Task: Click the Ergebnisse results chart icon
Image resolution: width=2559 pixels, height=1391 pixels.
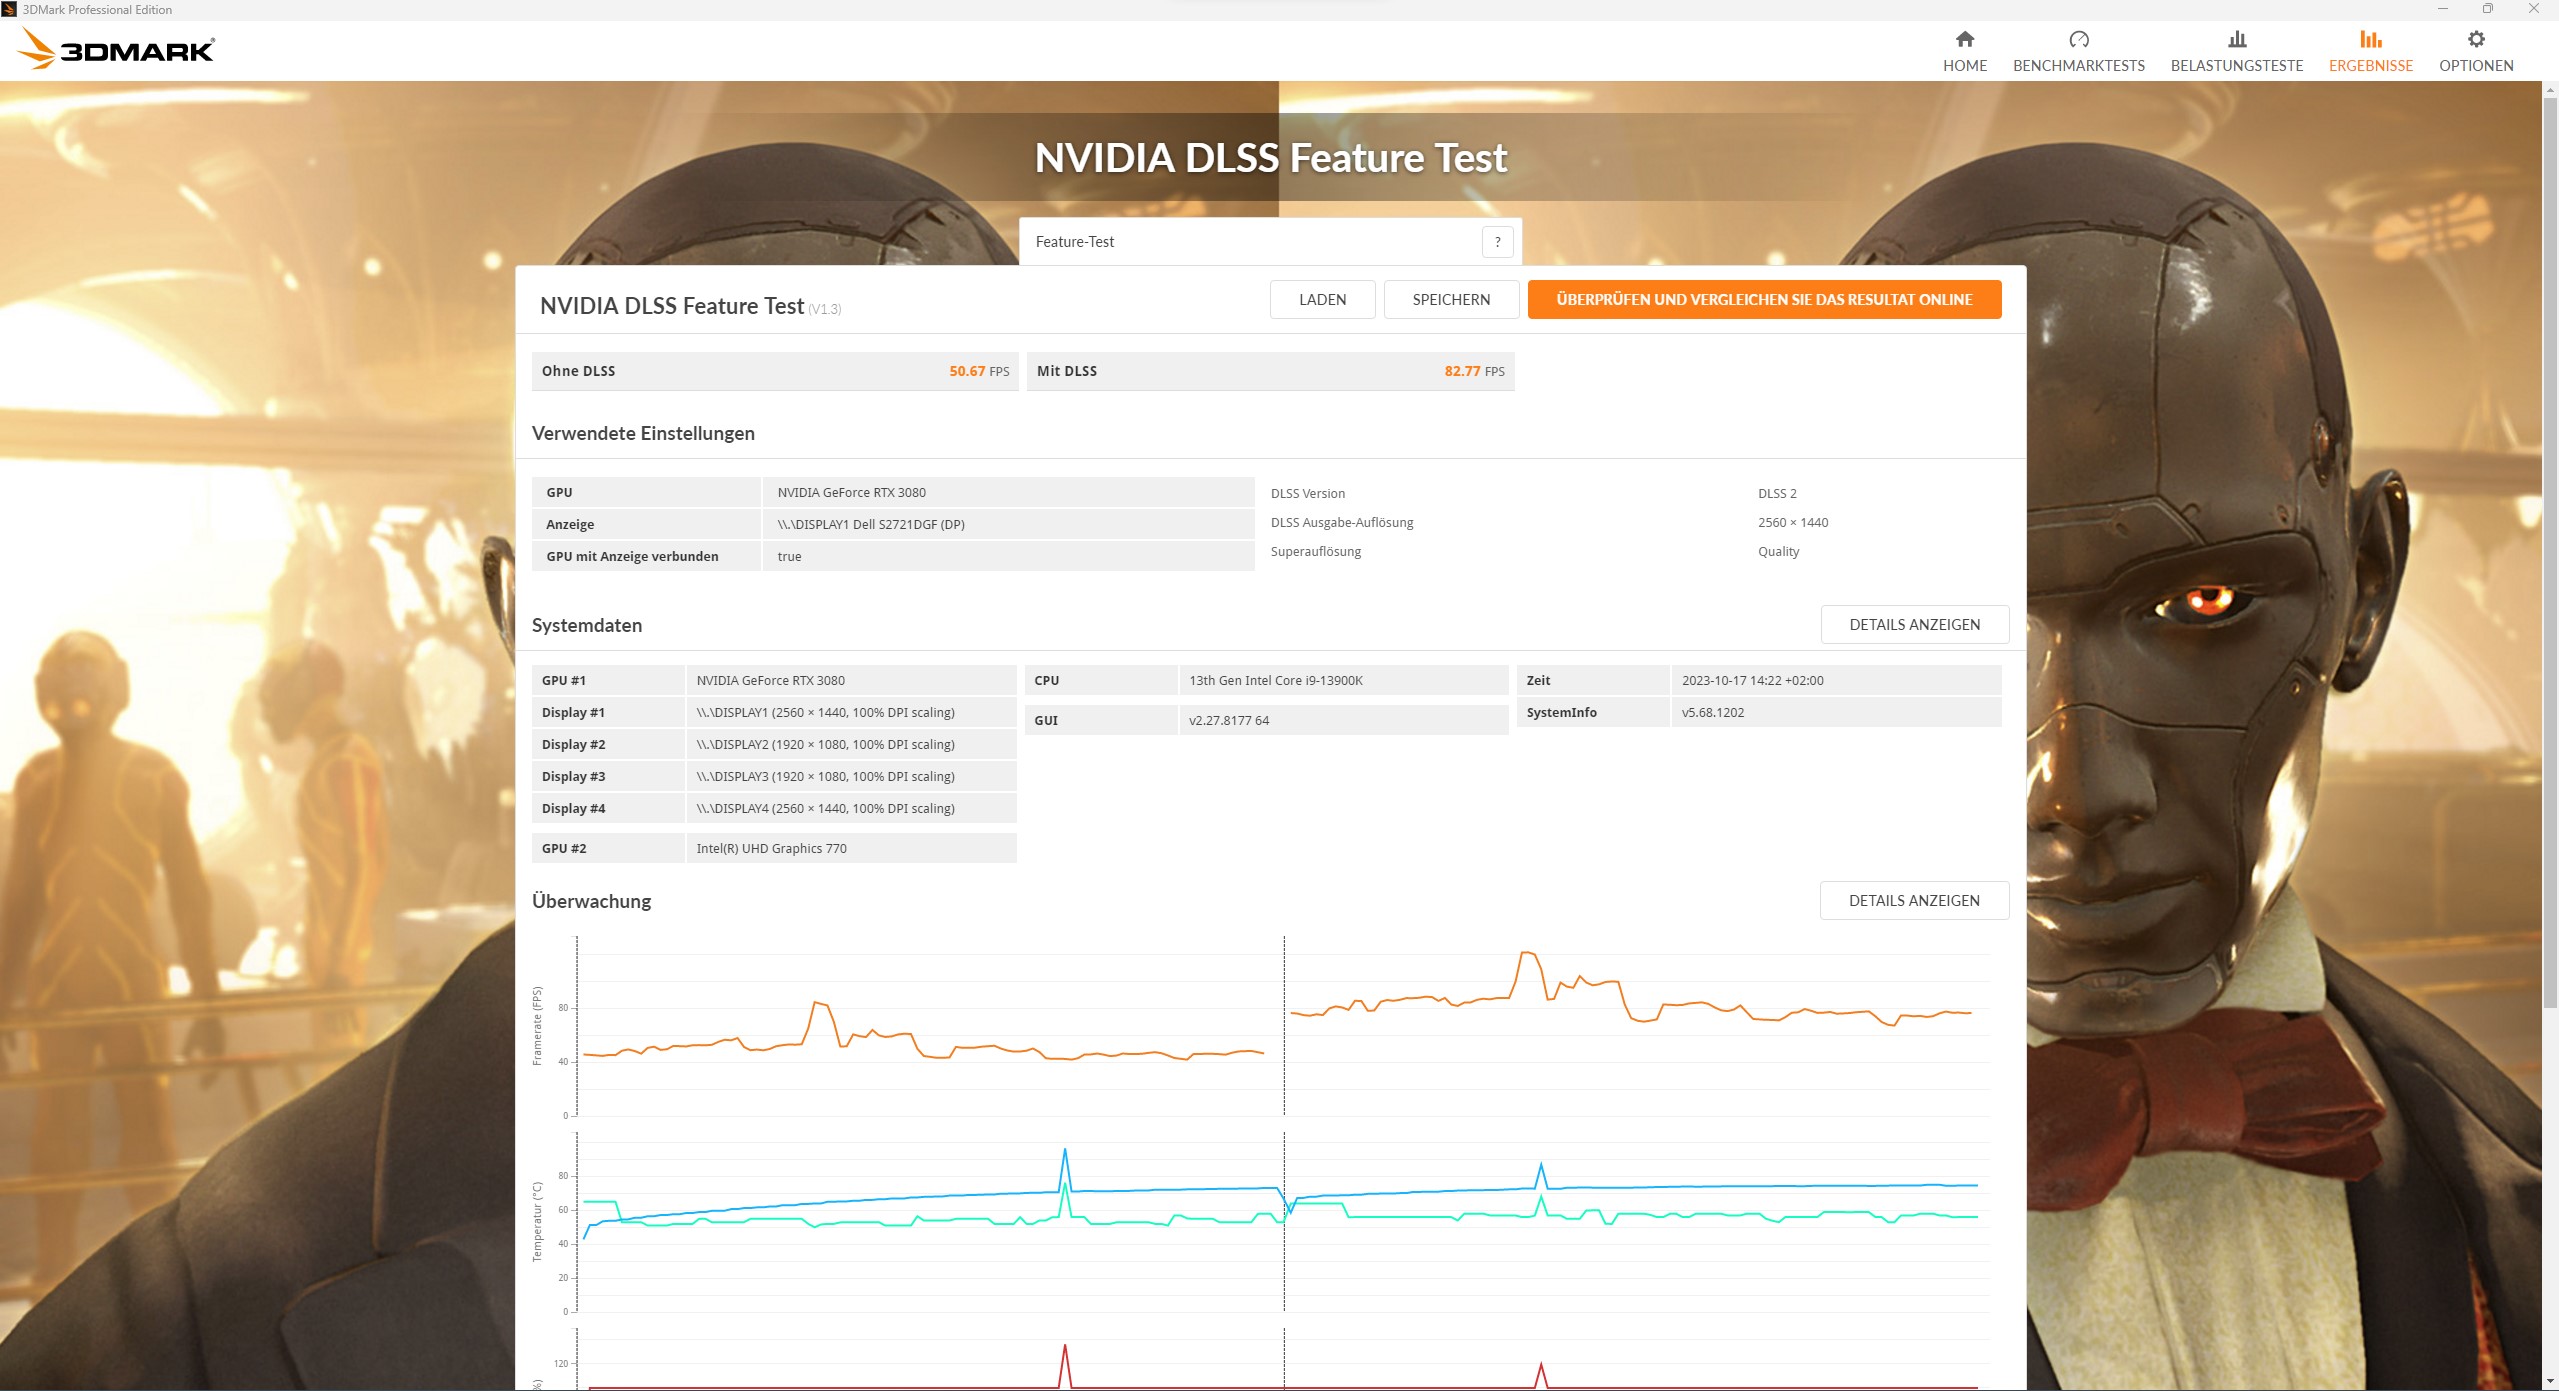Action: (x=2370, y=40)
